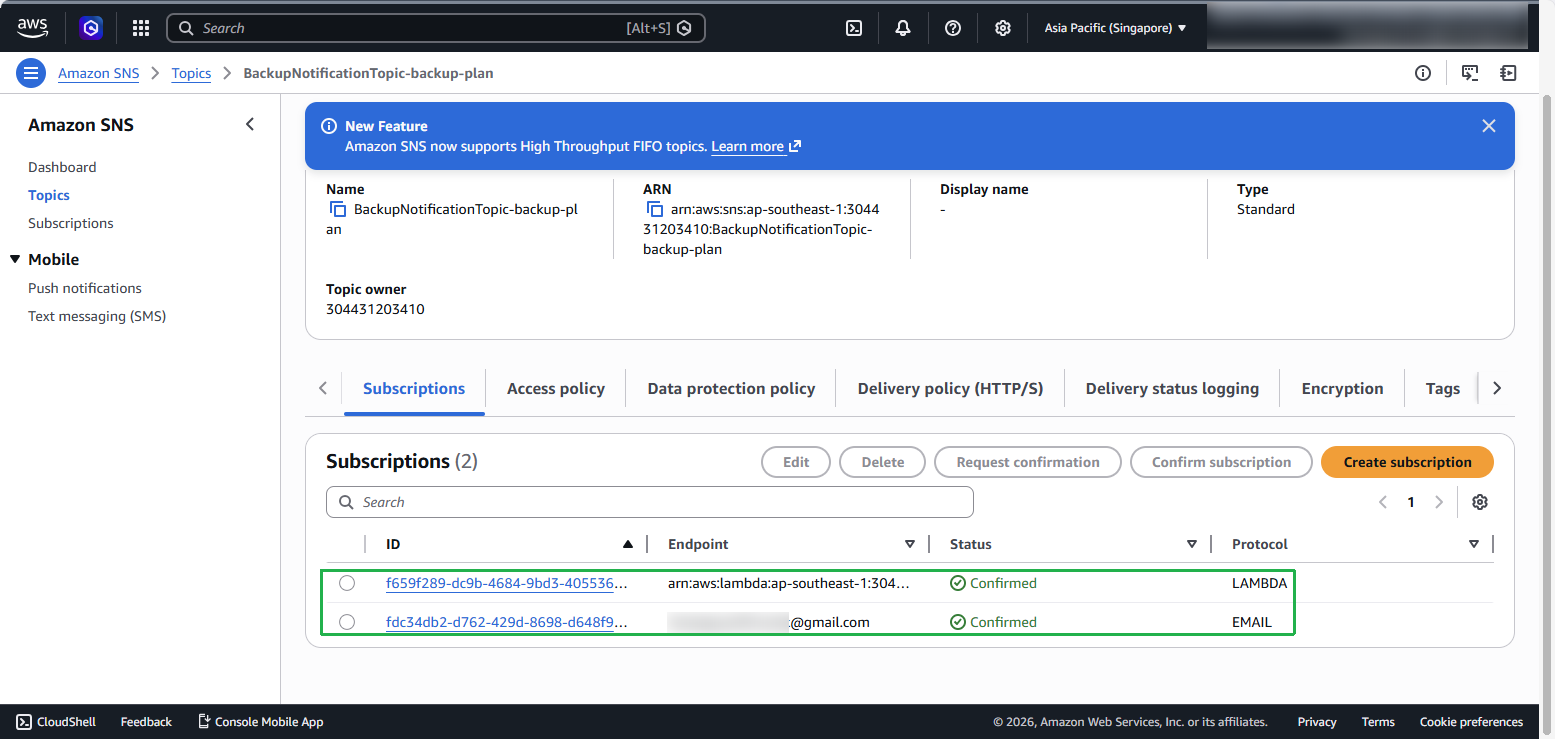Open the services grid menu icon
Screen dimensions: 1555x739
141,28
